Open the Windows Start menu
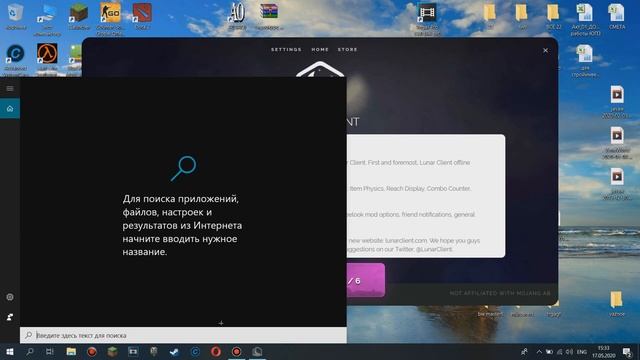Image resolution: width=640 pixels, height=360 pixels. point(10,351)
